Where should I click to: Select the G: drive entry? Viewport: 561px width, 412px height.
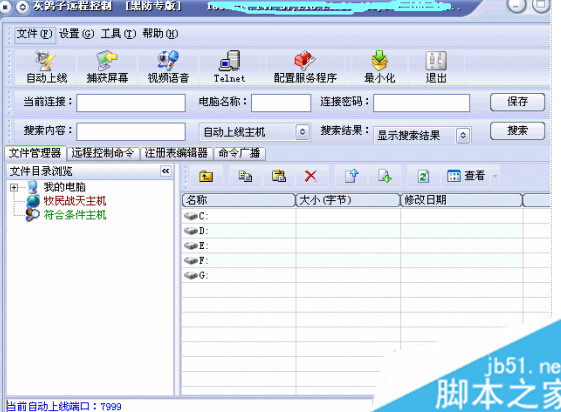[196, 275]
